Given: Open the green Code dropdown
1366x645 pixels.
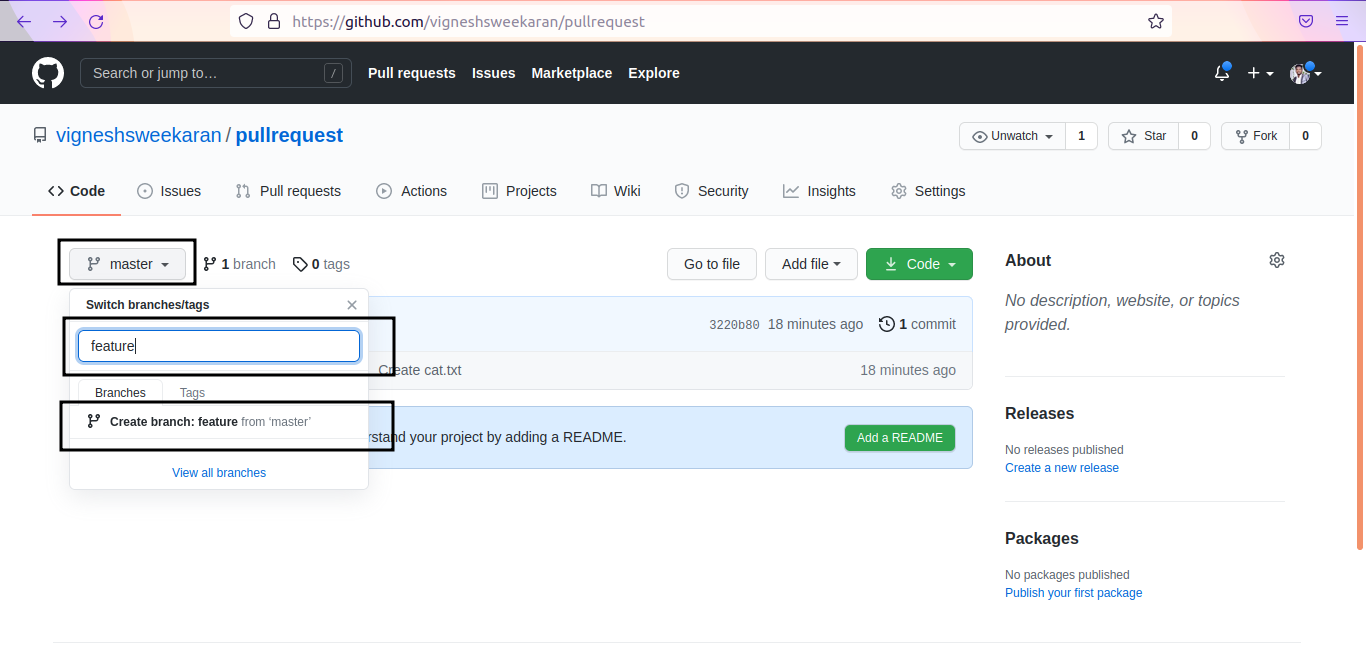Looking at the screenshot, I should point(919,264).
